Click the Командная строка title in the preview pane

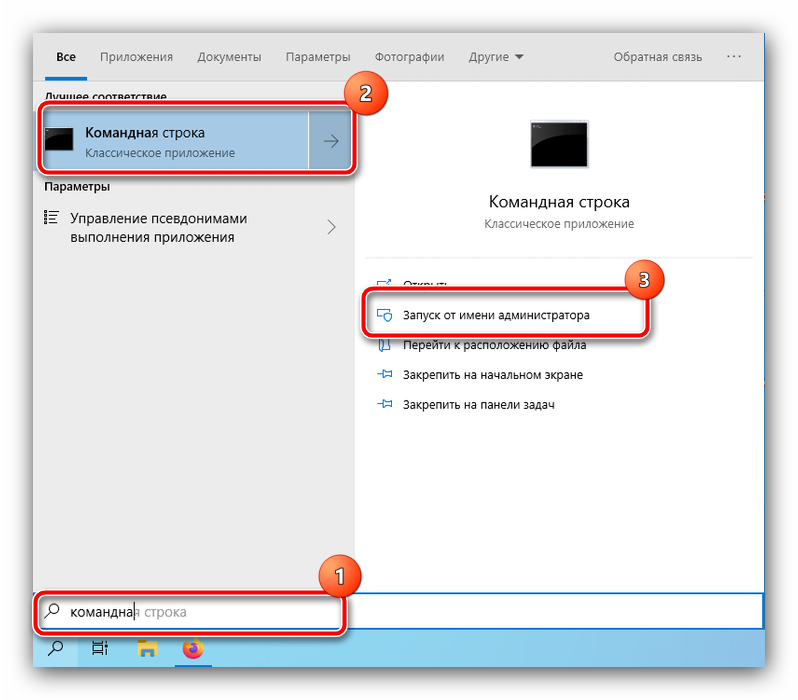click(x=559, y=202)
